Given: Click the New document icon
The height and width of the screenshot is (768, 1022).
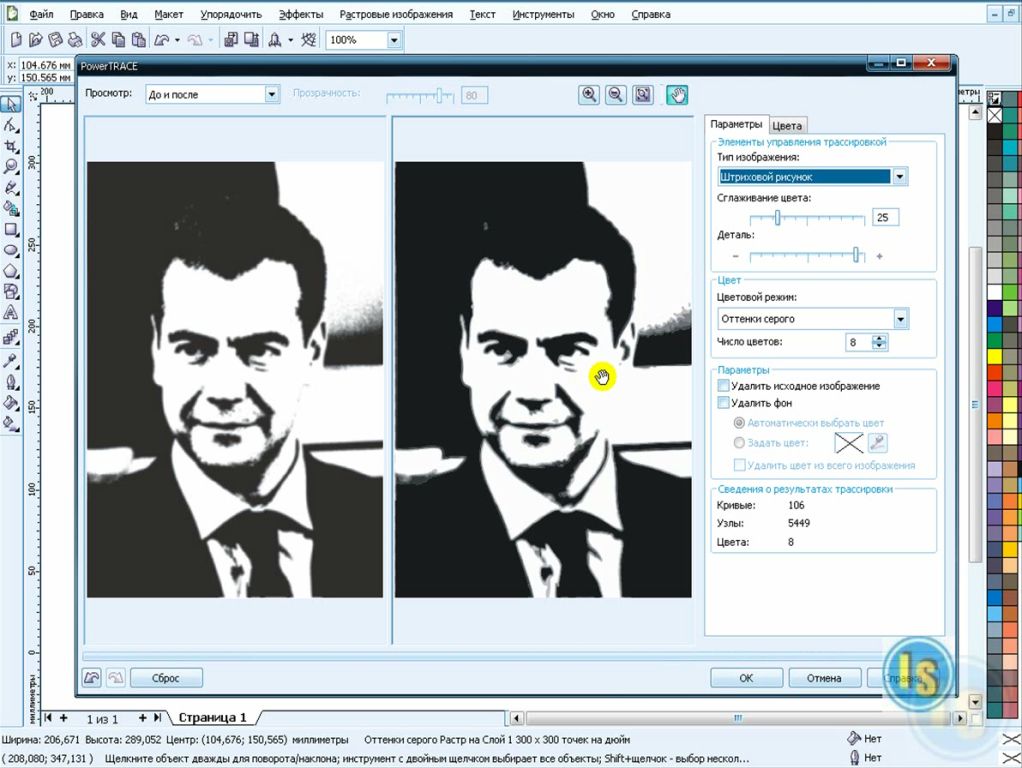Looking at the screenshot, I should pyautogui.click(x=16, y=40).
